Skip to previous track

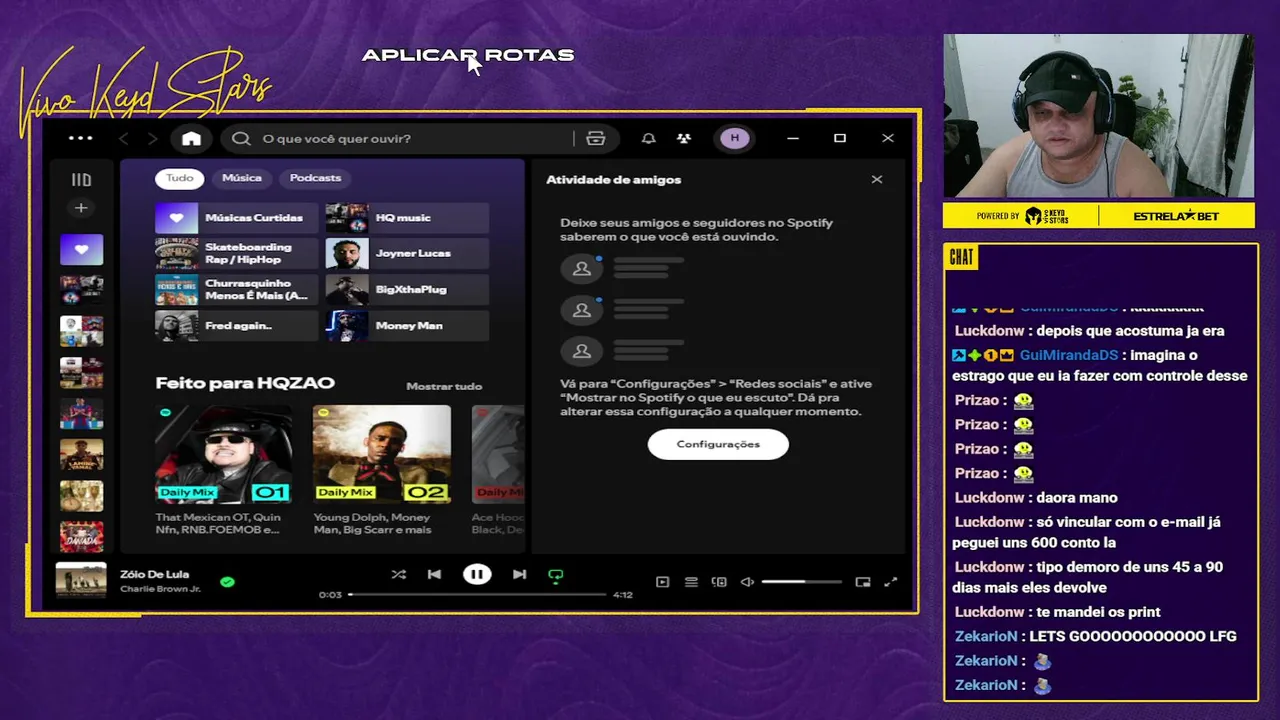click(x=434, y=574)
